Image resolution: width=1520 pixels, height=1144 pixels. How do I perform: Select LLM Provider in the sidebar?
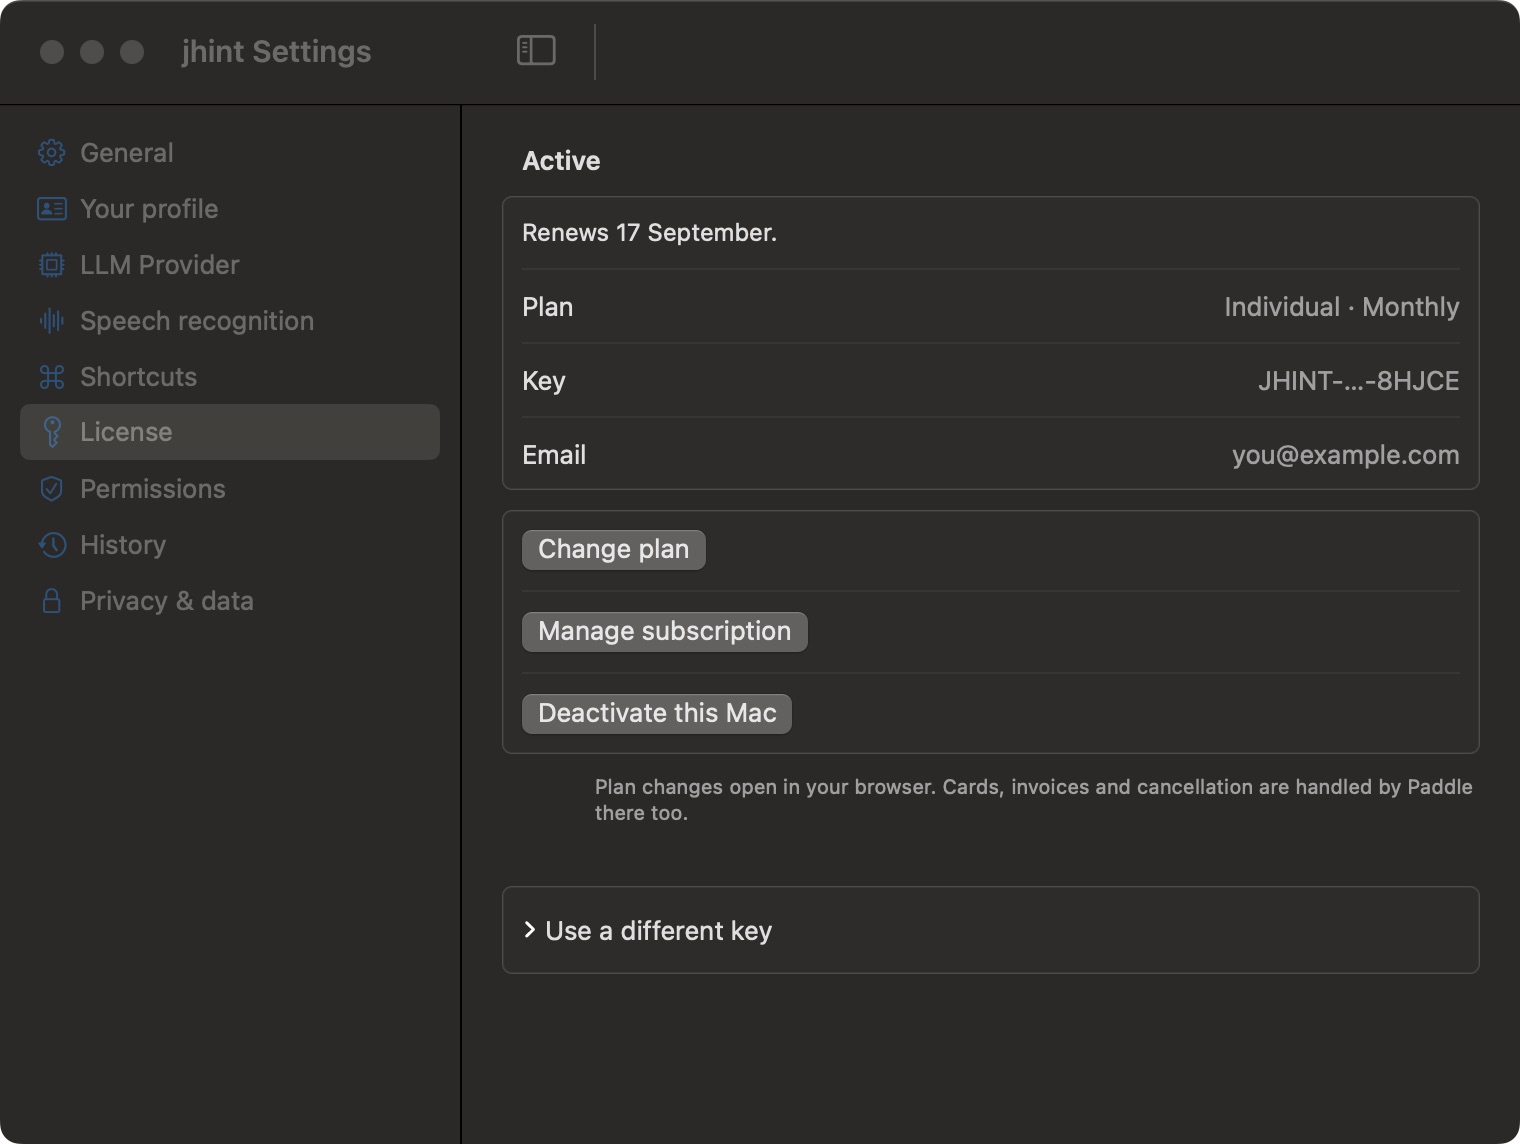coord(230,265)
